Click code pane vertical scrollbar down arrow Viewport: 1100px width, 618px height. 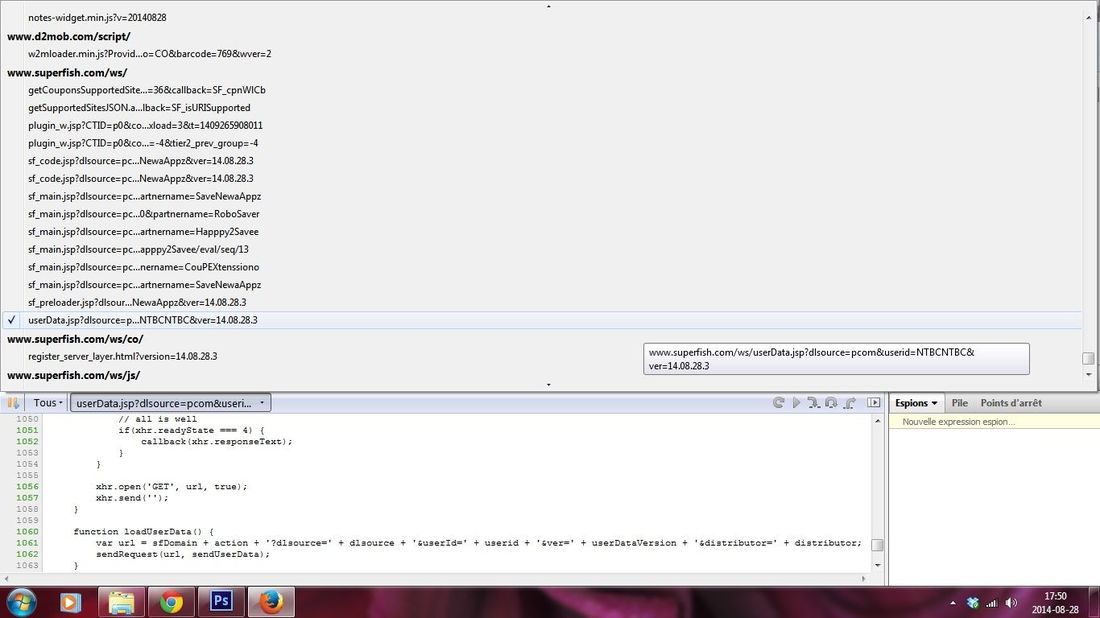pyautogui.click(x=877, y=565)
